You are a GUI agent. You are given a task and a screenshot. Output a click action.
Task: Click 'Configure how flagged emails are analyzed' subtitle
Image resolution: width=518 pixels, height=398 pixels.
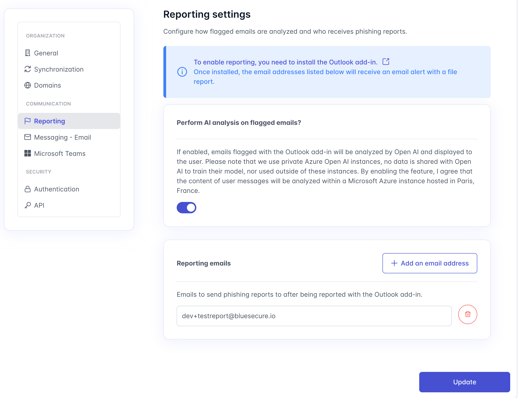point(285,31)
